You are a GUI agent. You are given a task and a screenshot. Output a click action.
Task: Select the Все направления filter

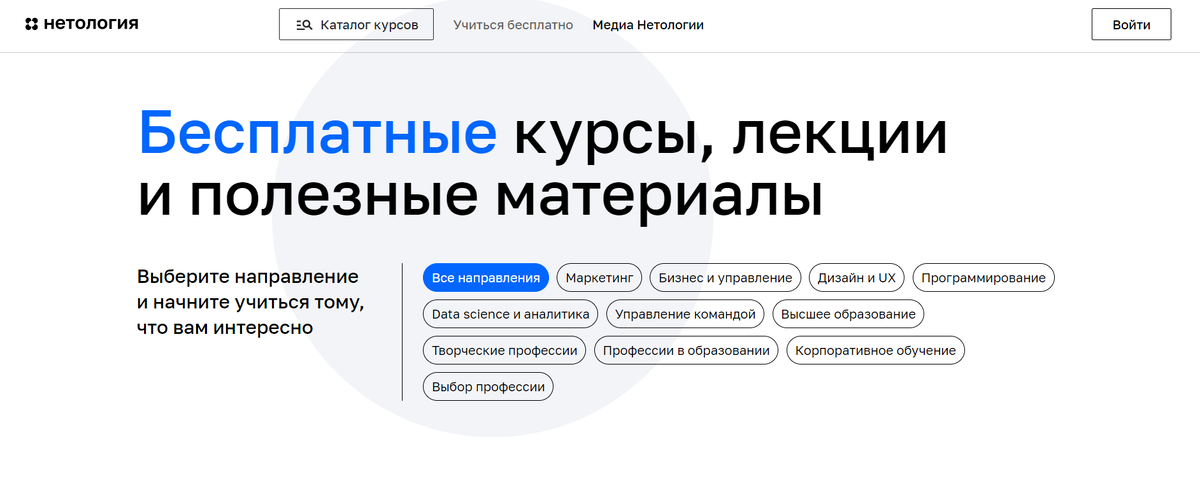486,278
